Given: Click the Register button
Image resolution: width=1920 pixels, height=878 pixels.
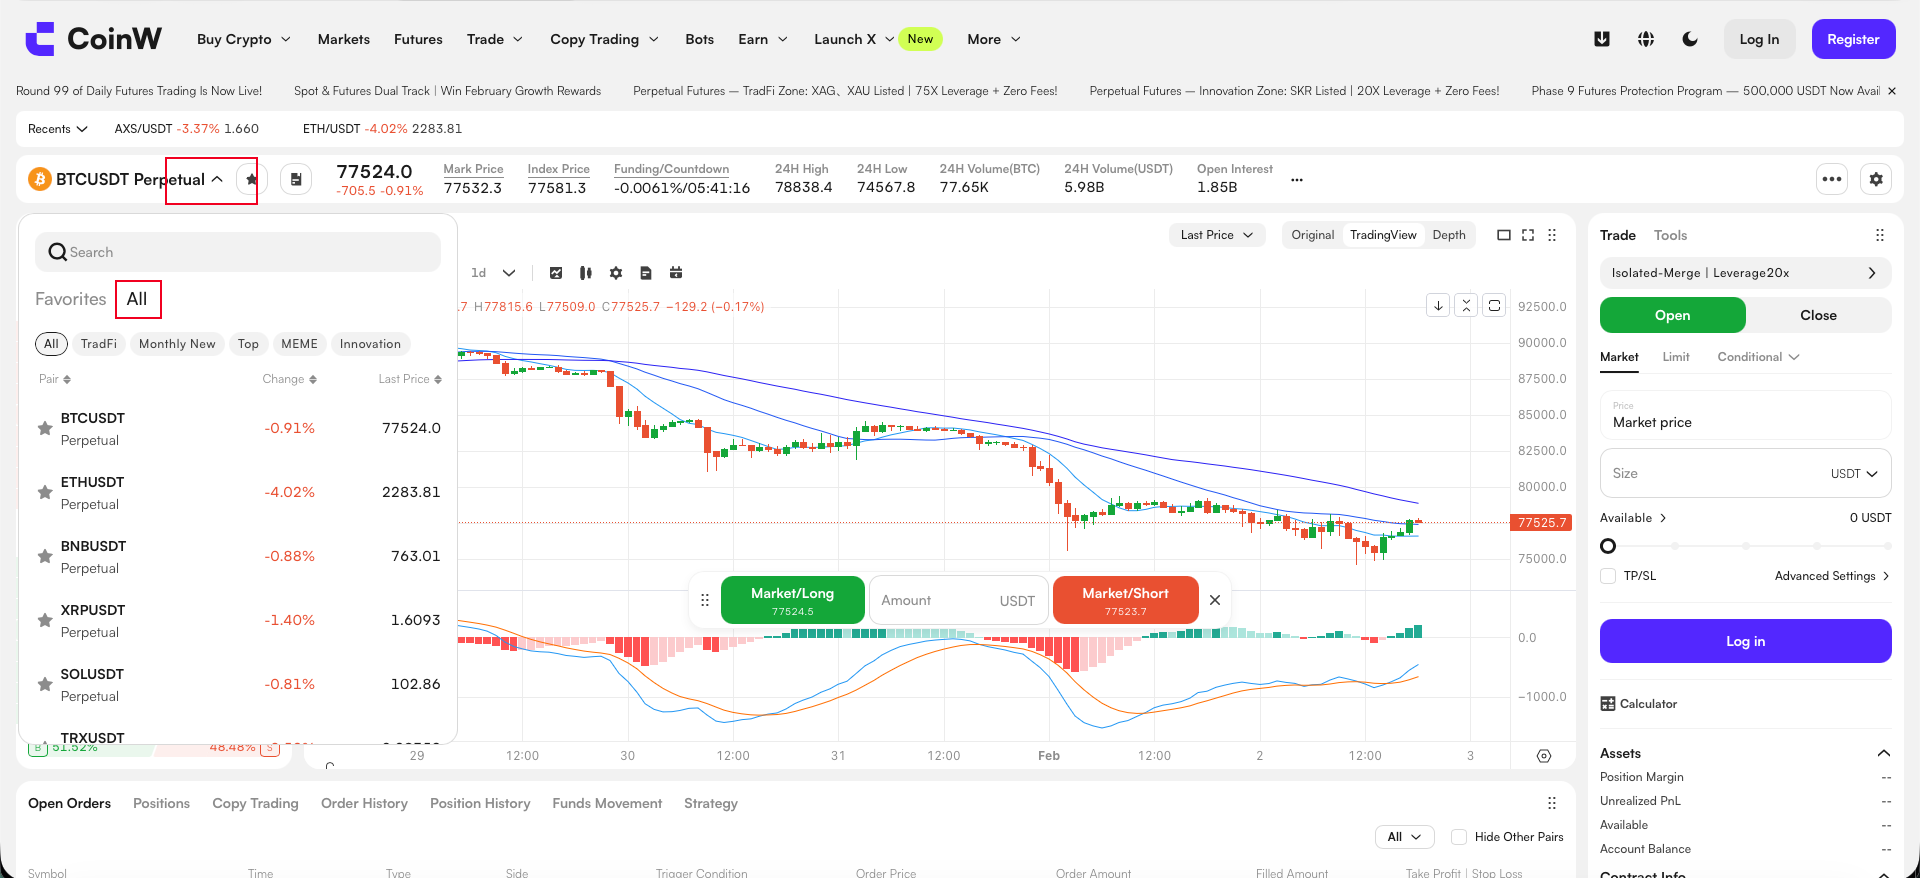Looking at the screenshot, I should [x=1854, y=39].
